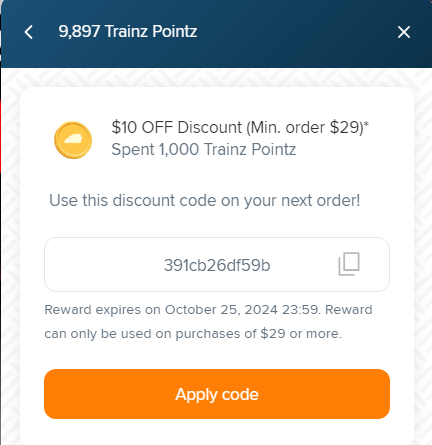Click the $10 OFF Discount reward heading
432x445 pixels.
(240, 127)
